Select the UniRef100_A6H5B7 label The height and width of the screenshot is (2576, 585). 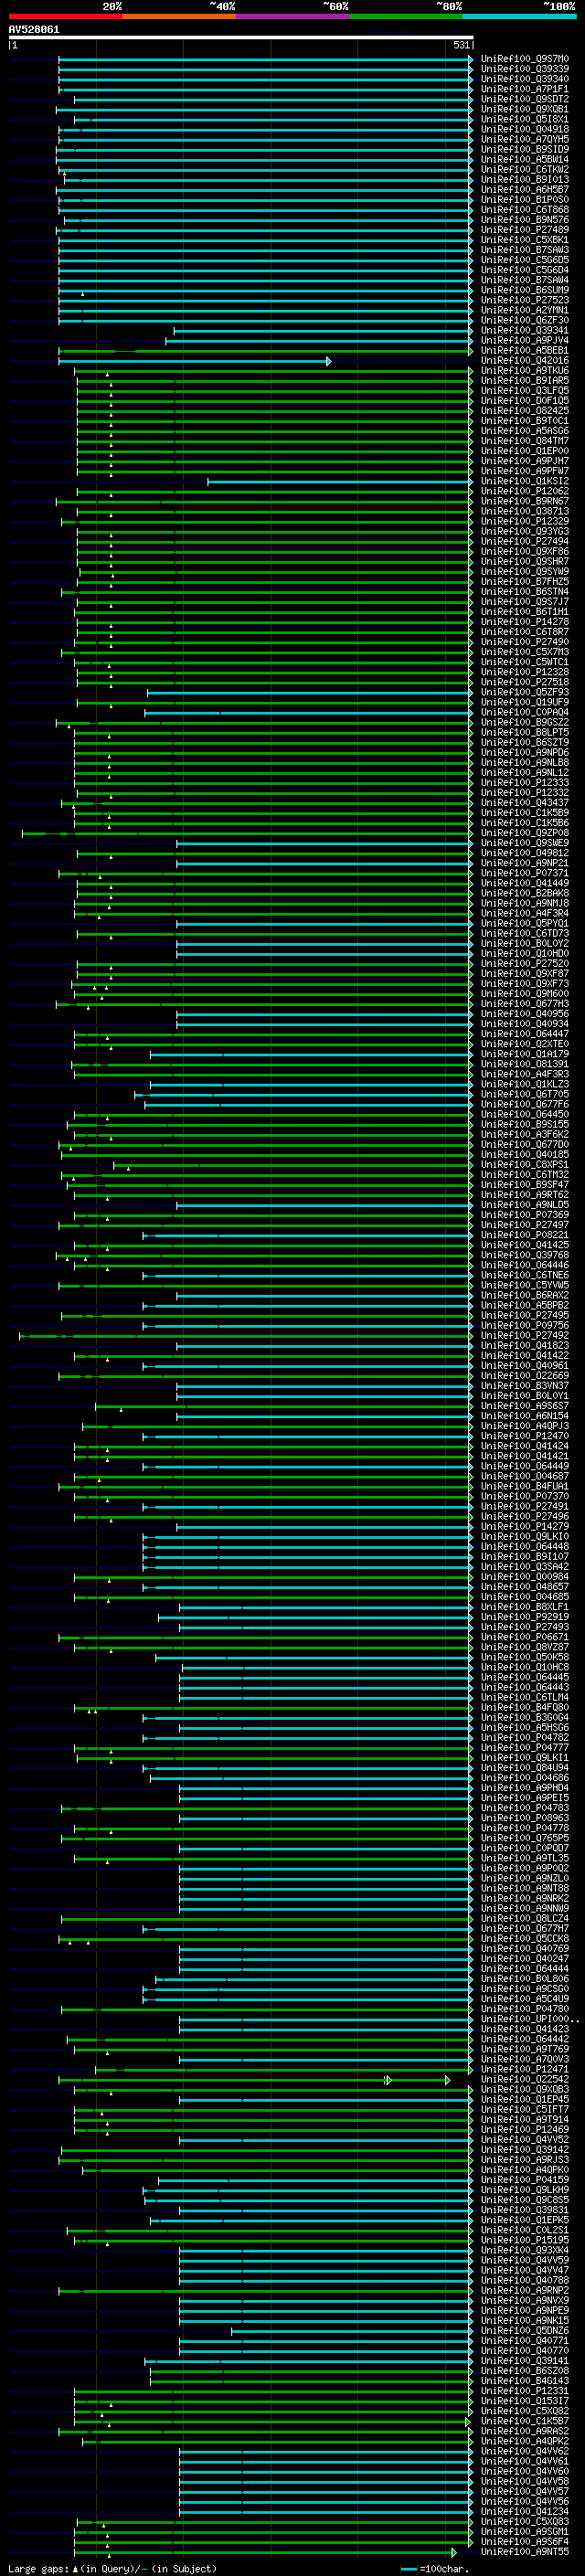click(525, 190)
